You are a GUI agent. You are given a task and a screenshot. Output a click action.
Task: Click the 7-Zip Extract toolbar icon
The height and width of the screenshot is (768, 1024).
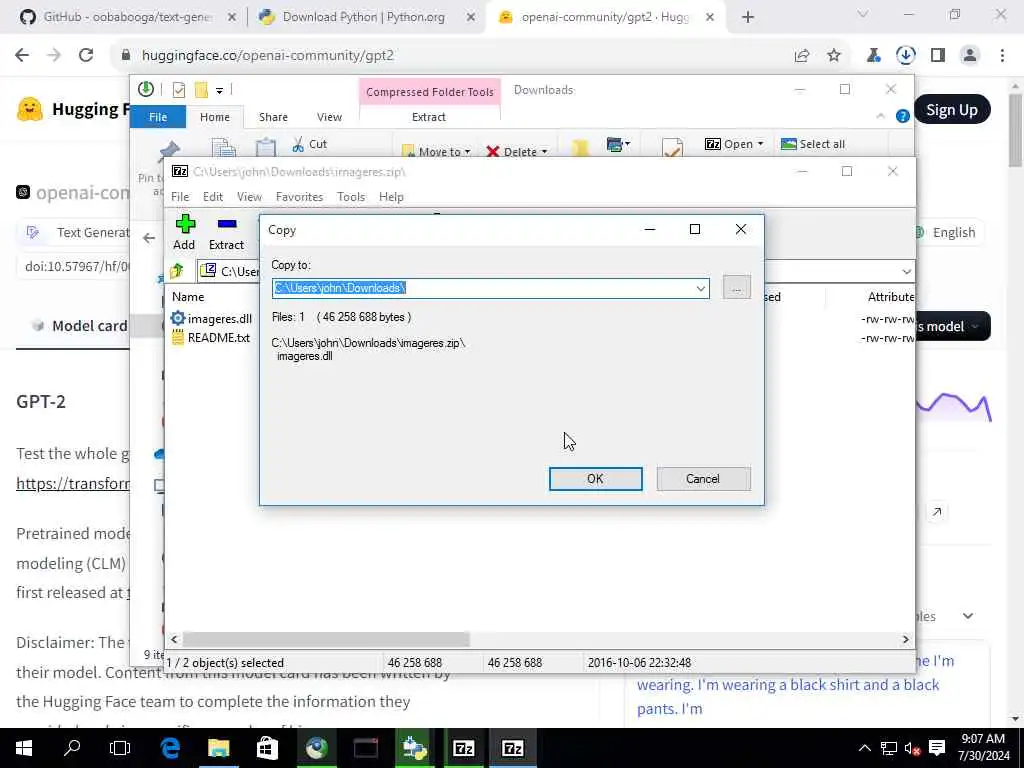226,232
